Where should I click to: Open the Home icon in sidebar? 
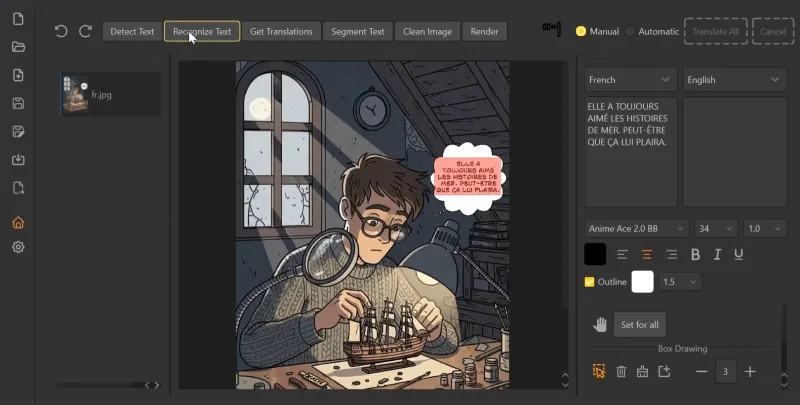18,223
